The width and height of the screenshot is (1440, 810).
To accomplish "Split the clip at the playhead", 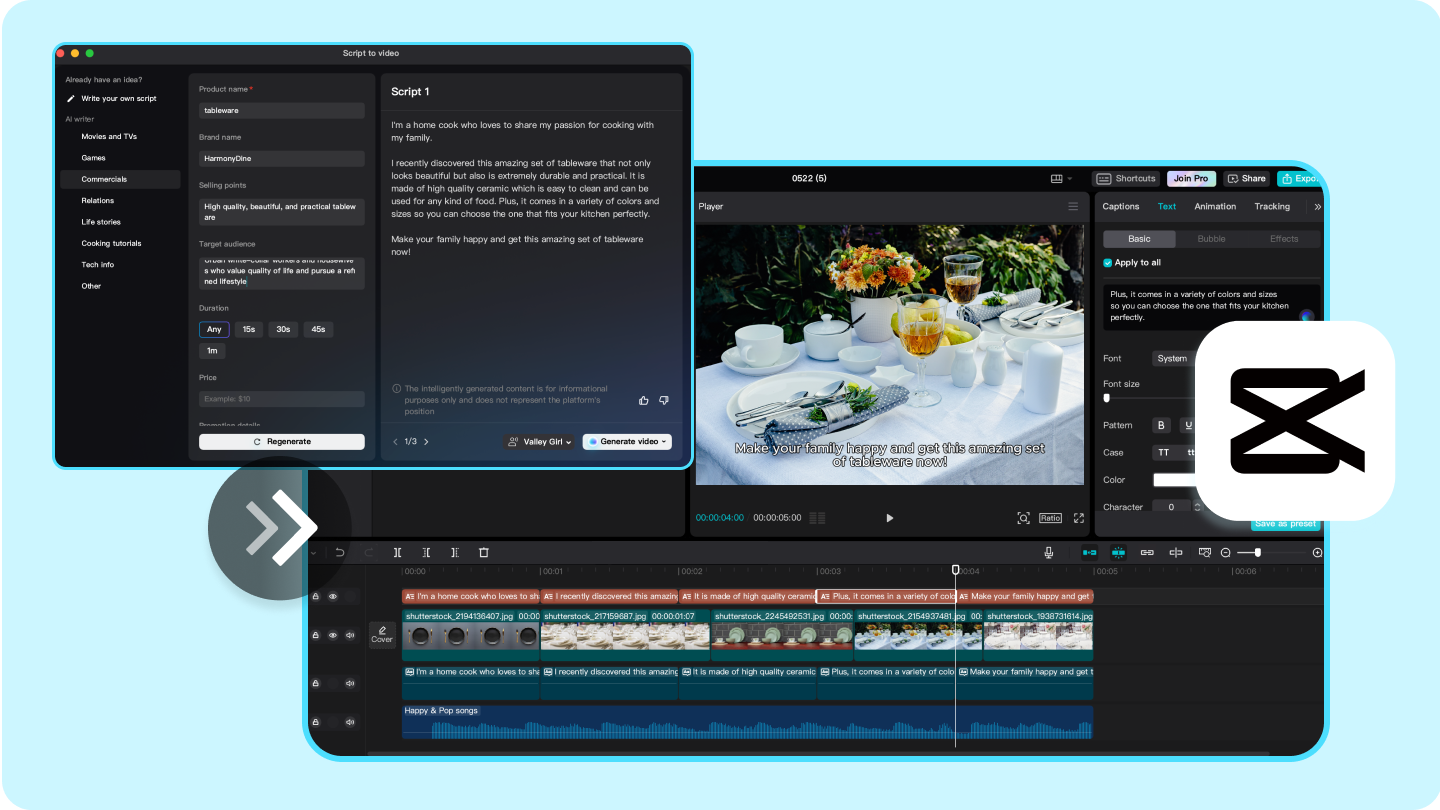I will point(398,552).
